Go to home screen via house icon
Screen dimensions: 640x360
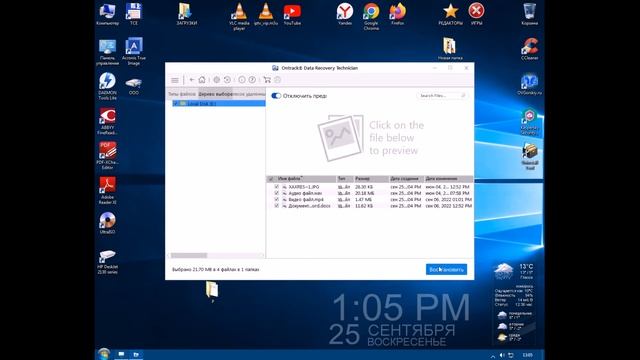point(202,80)
